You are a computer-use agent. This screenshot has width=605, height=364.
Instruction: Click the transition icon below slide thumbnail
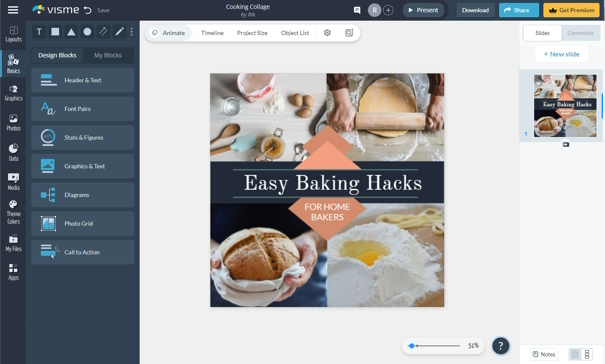pos(566,144)
